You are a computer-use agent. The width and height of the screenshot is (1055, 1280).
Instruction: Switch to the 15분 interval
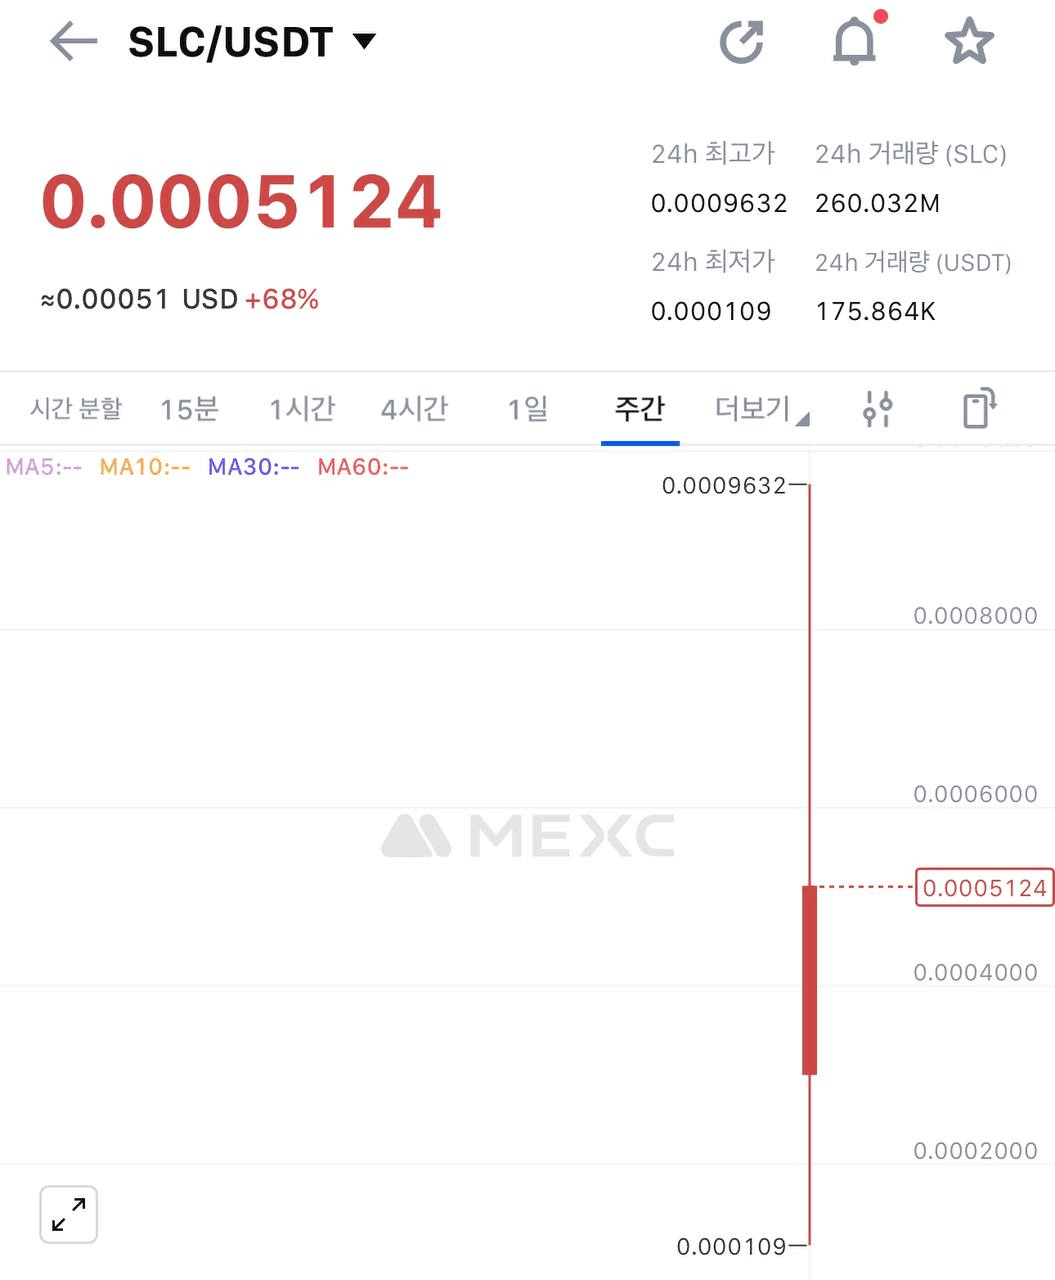coord(189,408)
